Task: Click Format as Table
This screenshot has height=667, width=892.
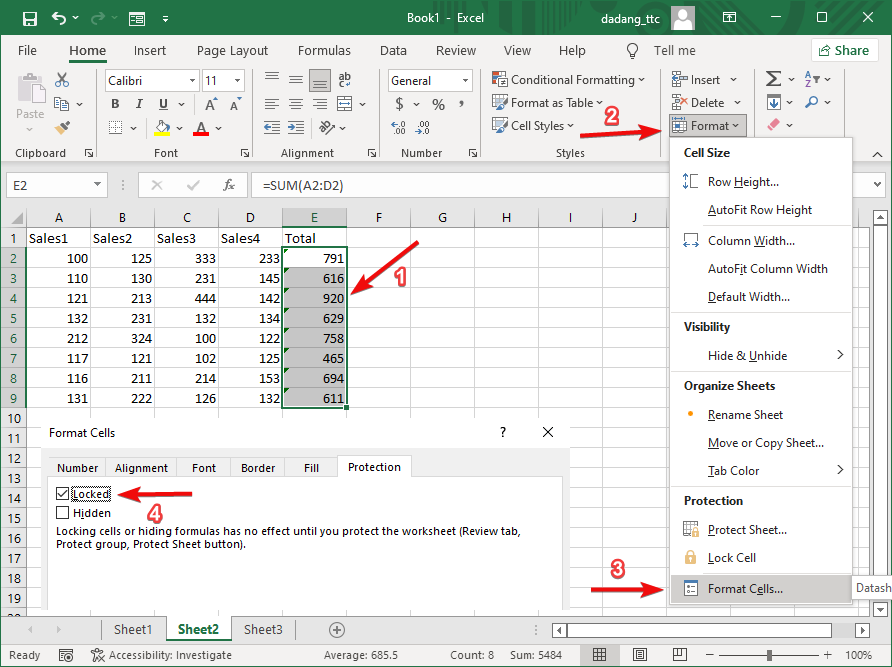Action: pyautogui.click(x=548, y=102)
